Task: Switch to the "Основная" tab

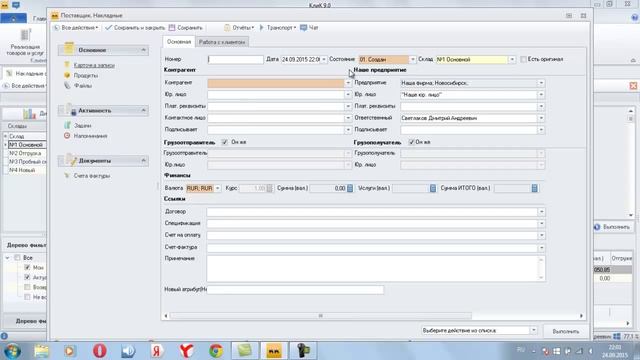Action: click(179, 42)
